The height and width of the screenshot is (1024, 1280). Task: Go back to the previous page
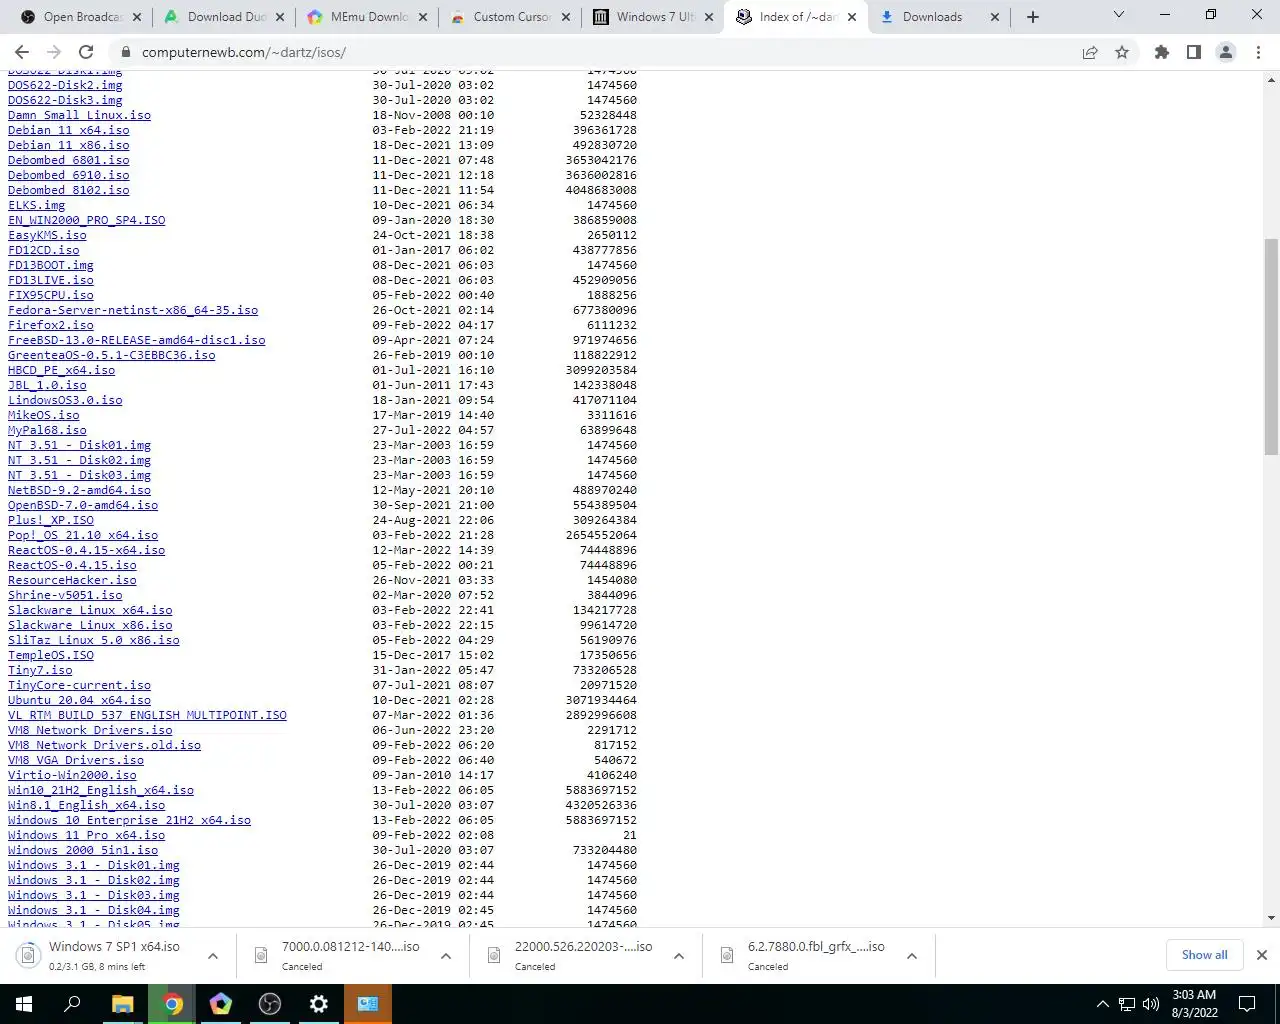point(22,52)
